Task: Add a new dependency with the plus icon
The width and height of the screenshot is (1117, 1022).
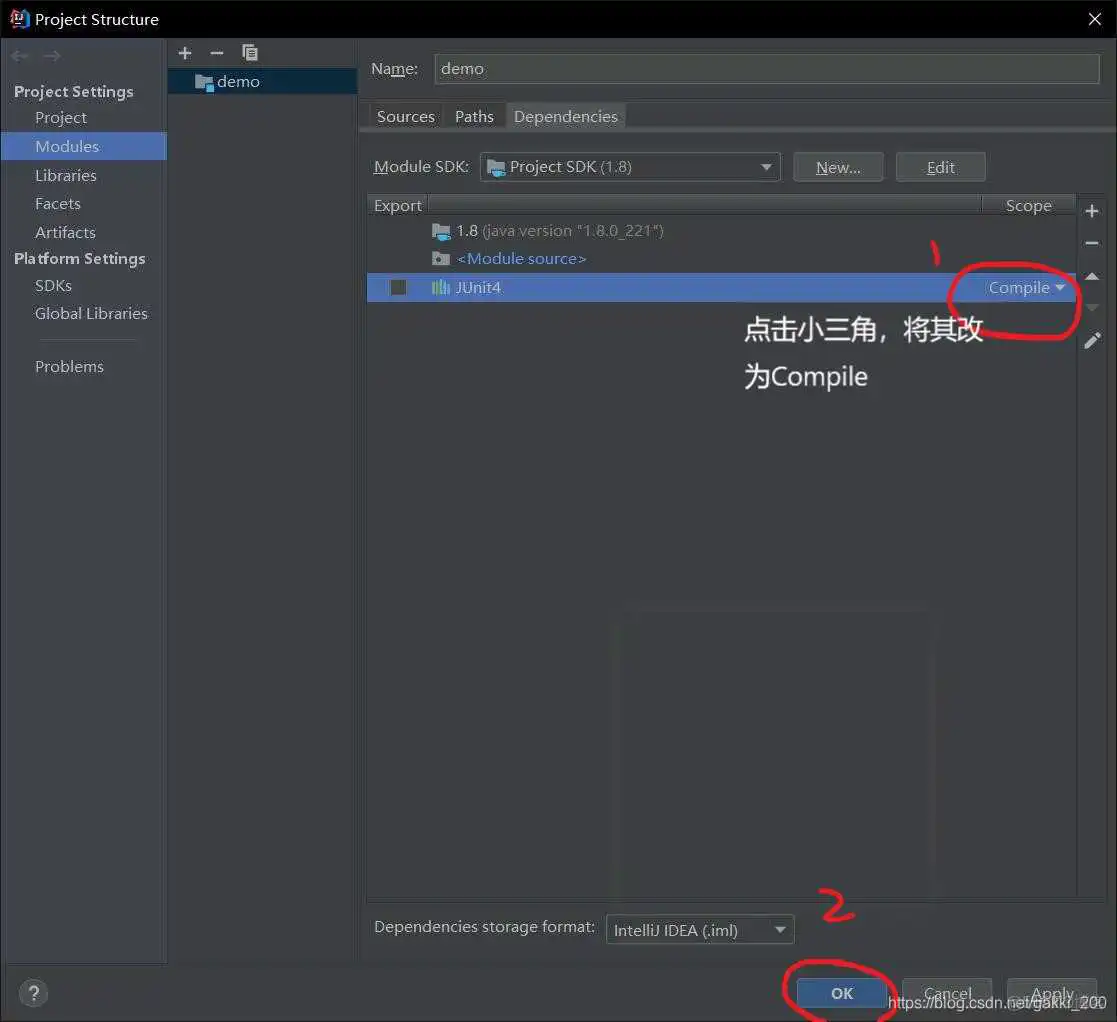Action: point(1092,211)
